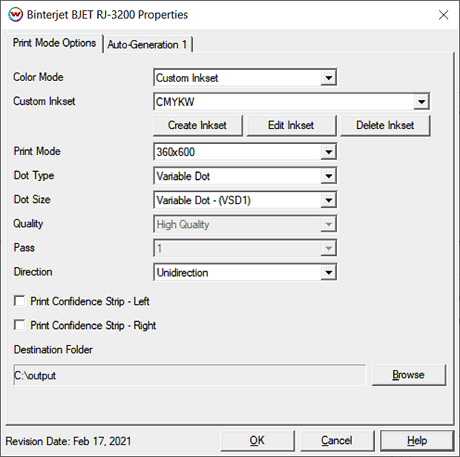Viewport: 460px width, 457px height.
Task: Click the Edit Inkset button
Action: (x=291, y=125)
